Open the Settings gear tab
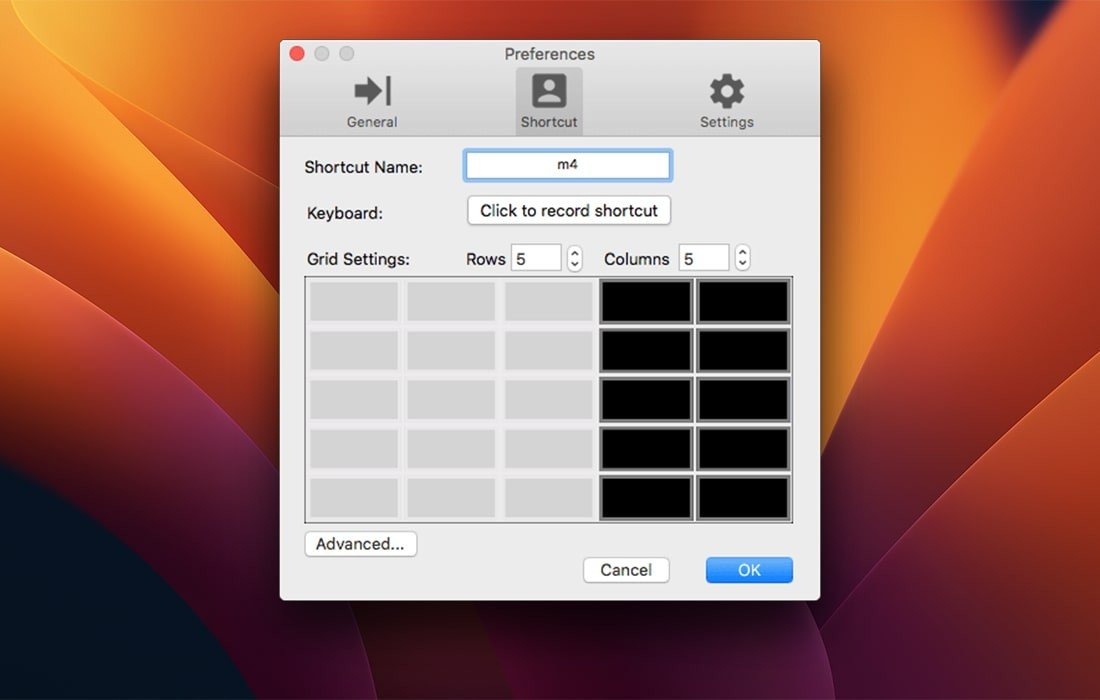 click(726, 102)
